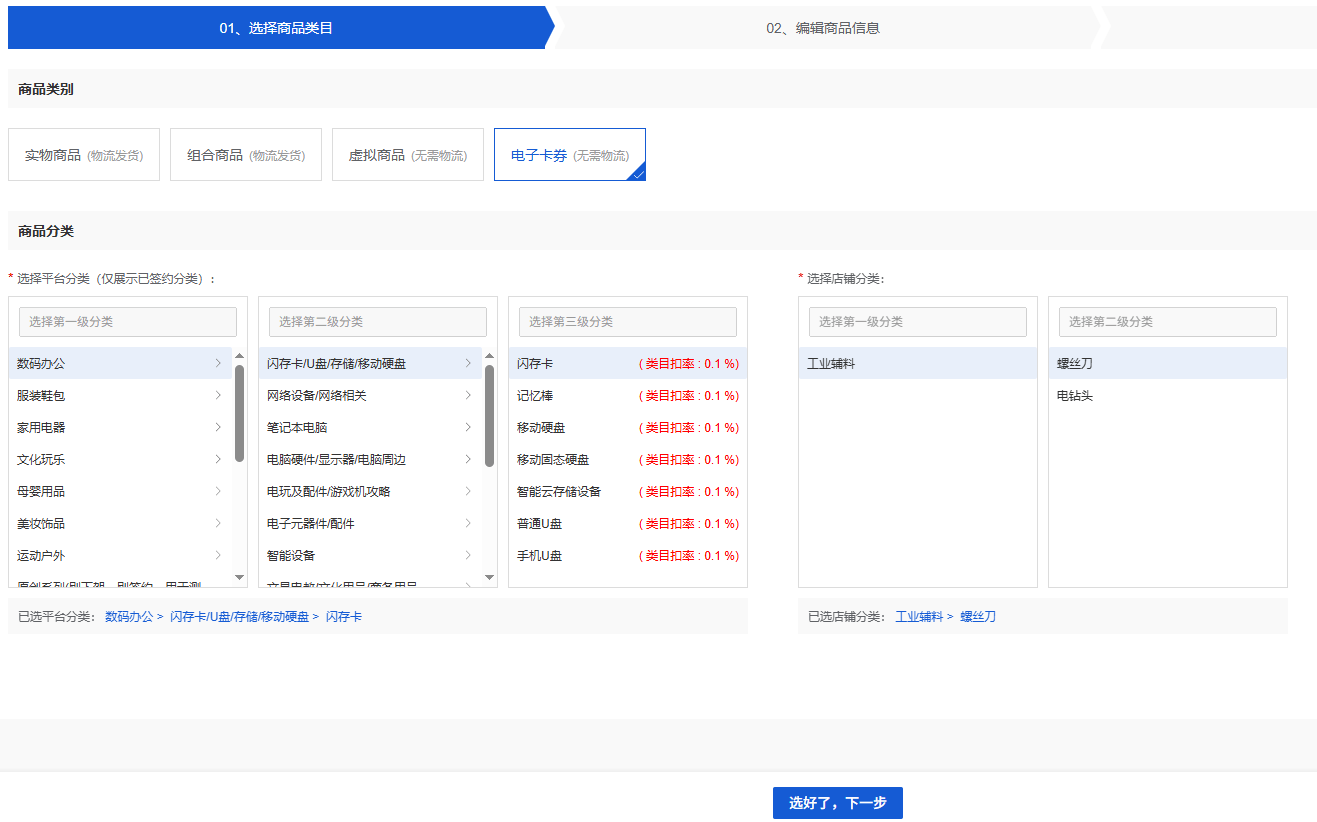Viewport: 1317px width, 822px height.
Task: Open 数码办公 link in selected platform path
Action: (129, 617)
